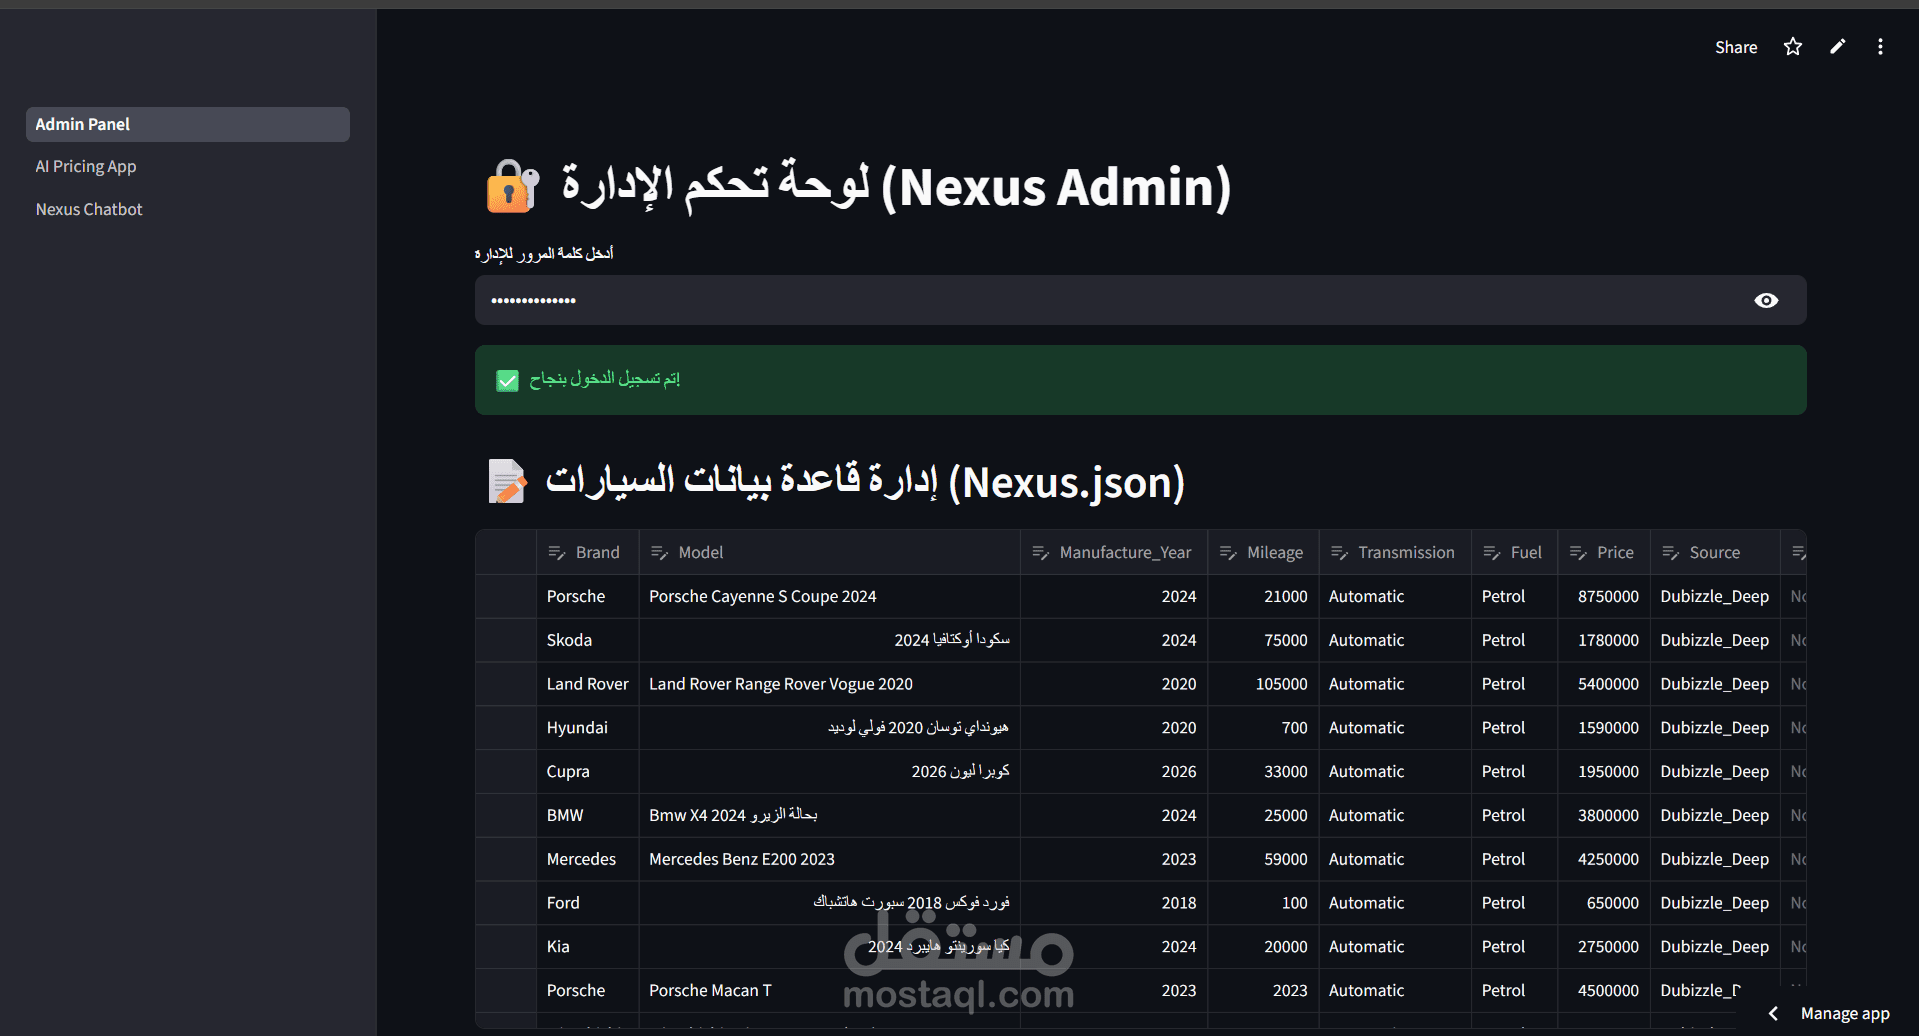The image size is (1919, 1036).
Task: Click the mileage cell '59000'
Action: (1264, 859)
